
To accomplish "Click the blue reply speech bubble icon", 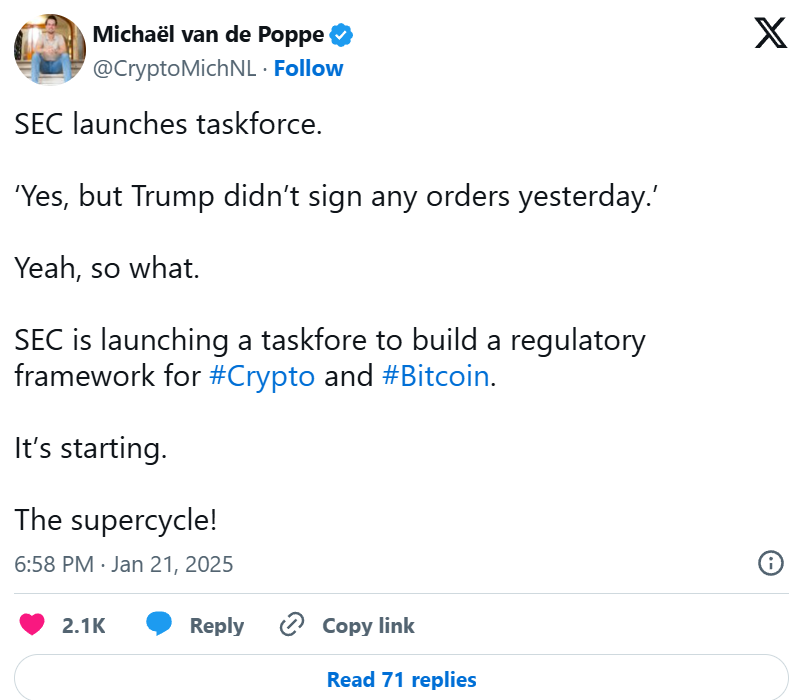I will coord(159,624).
